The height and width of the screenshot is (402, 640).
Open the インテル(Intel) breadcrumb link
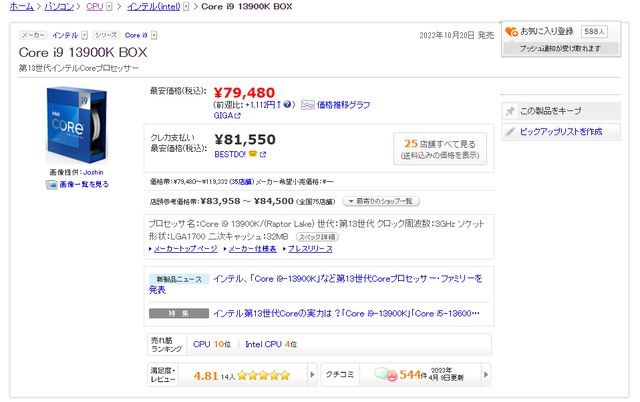click(153, 7)
